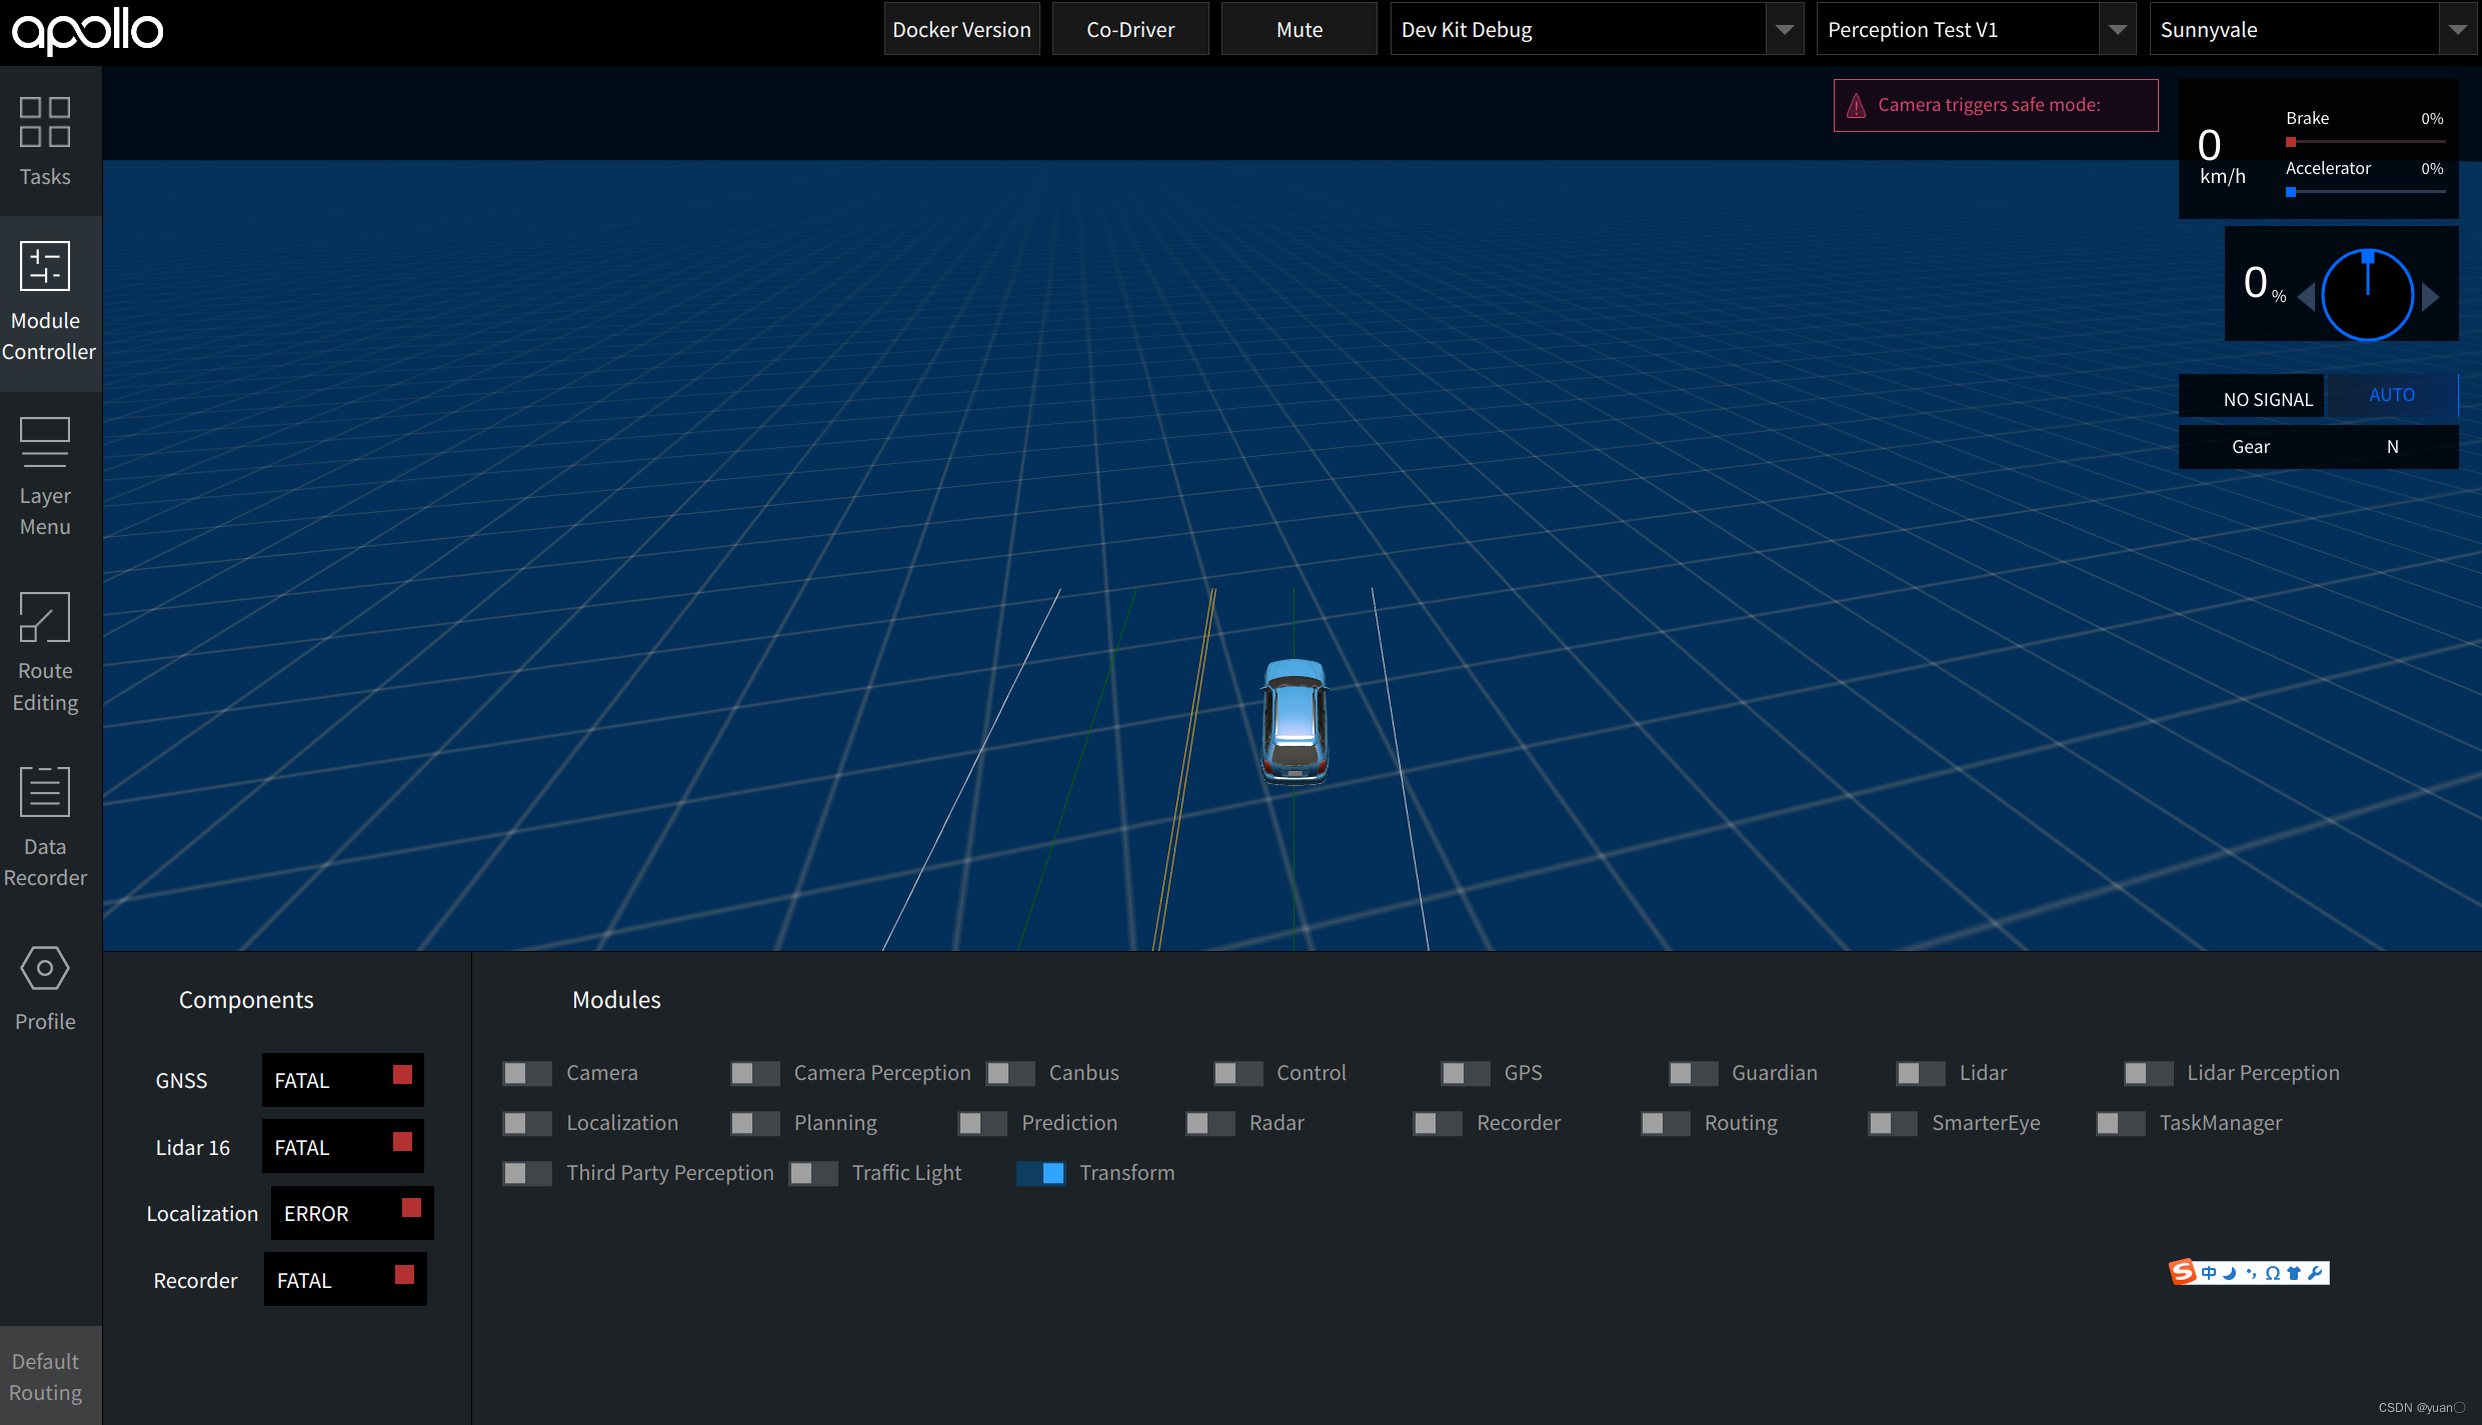Expand the Sunnyvale map dropdown

pos(2456,30)
